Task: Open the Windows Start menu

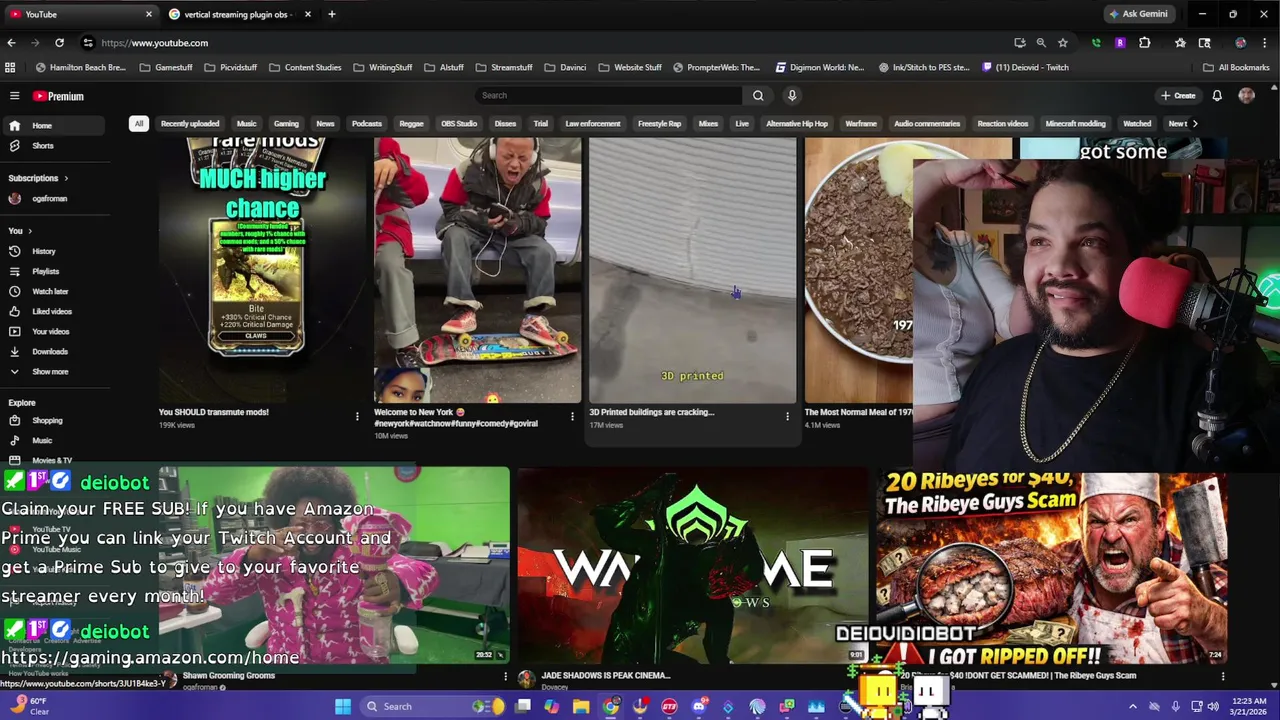Action: (x=343, y=706)
